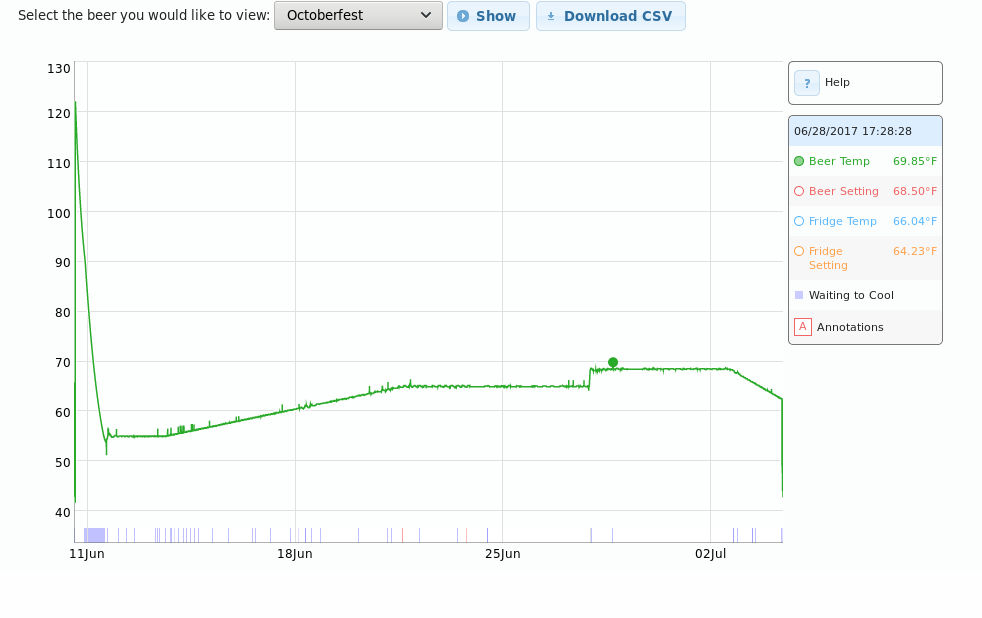Click the 40 y-axis label

tap(63, 513)
